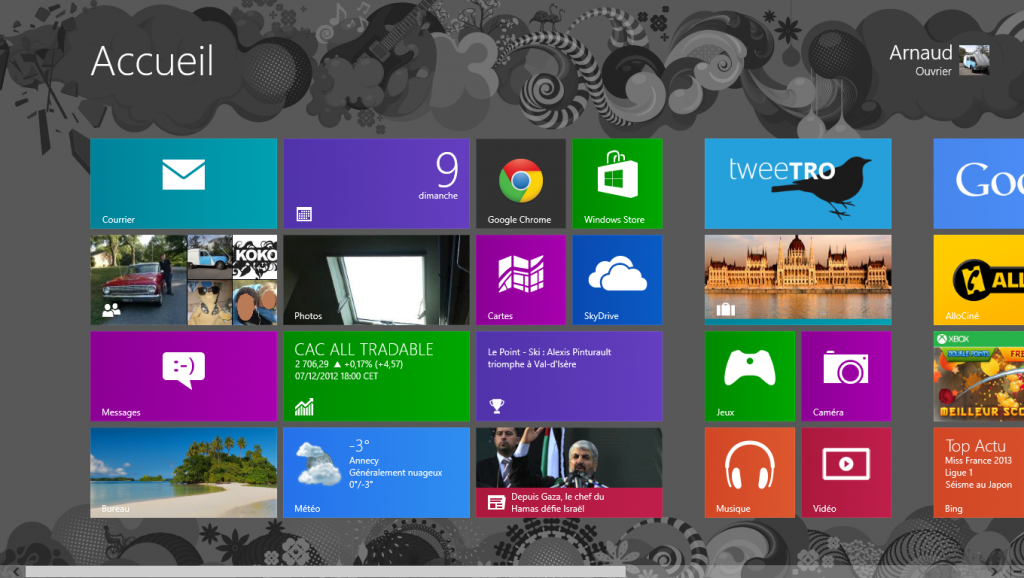Open the Le Point ski sports headline tile
The height and width of the screenshot is (578, 1024).
(x=568, y=376)
